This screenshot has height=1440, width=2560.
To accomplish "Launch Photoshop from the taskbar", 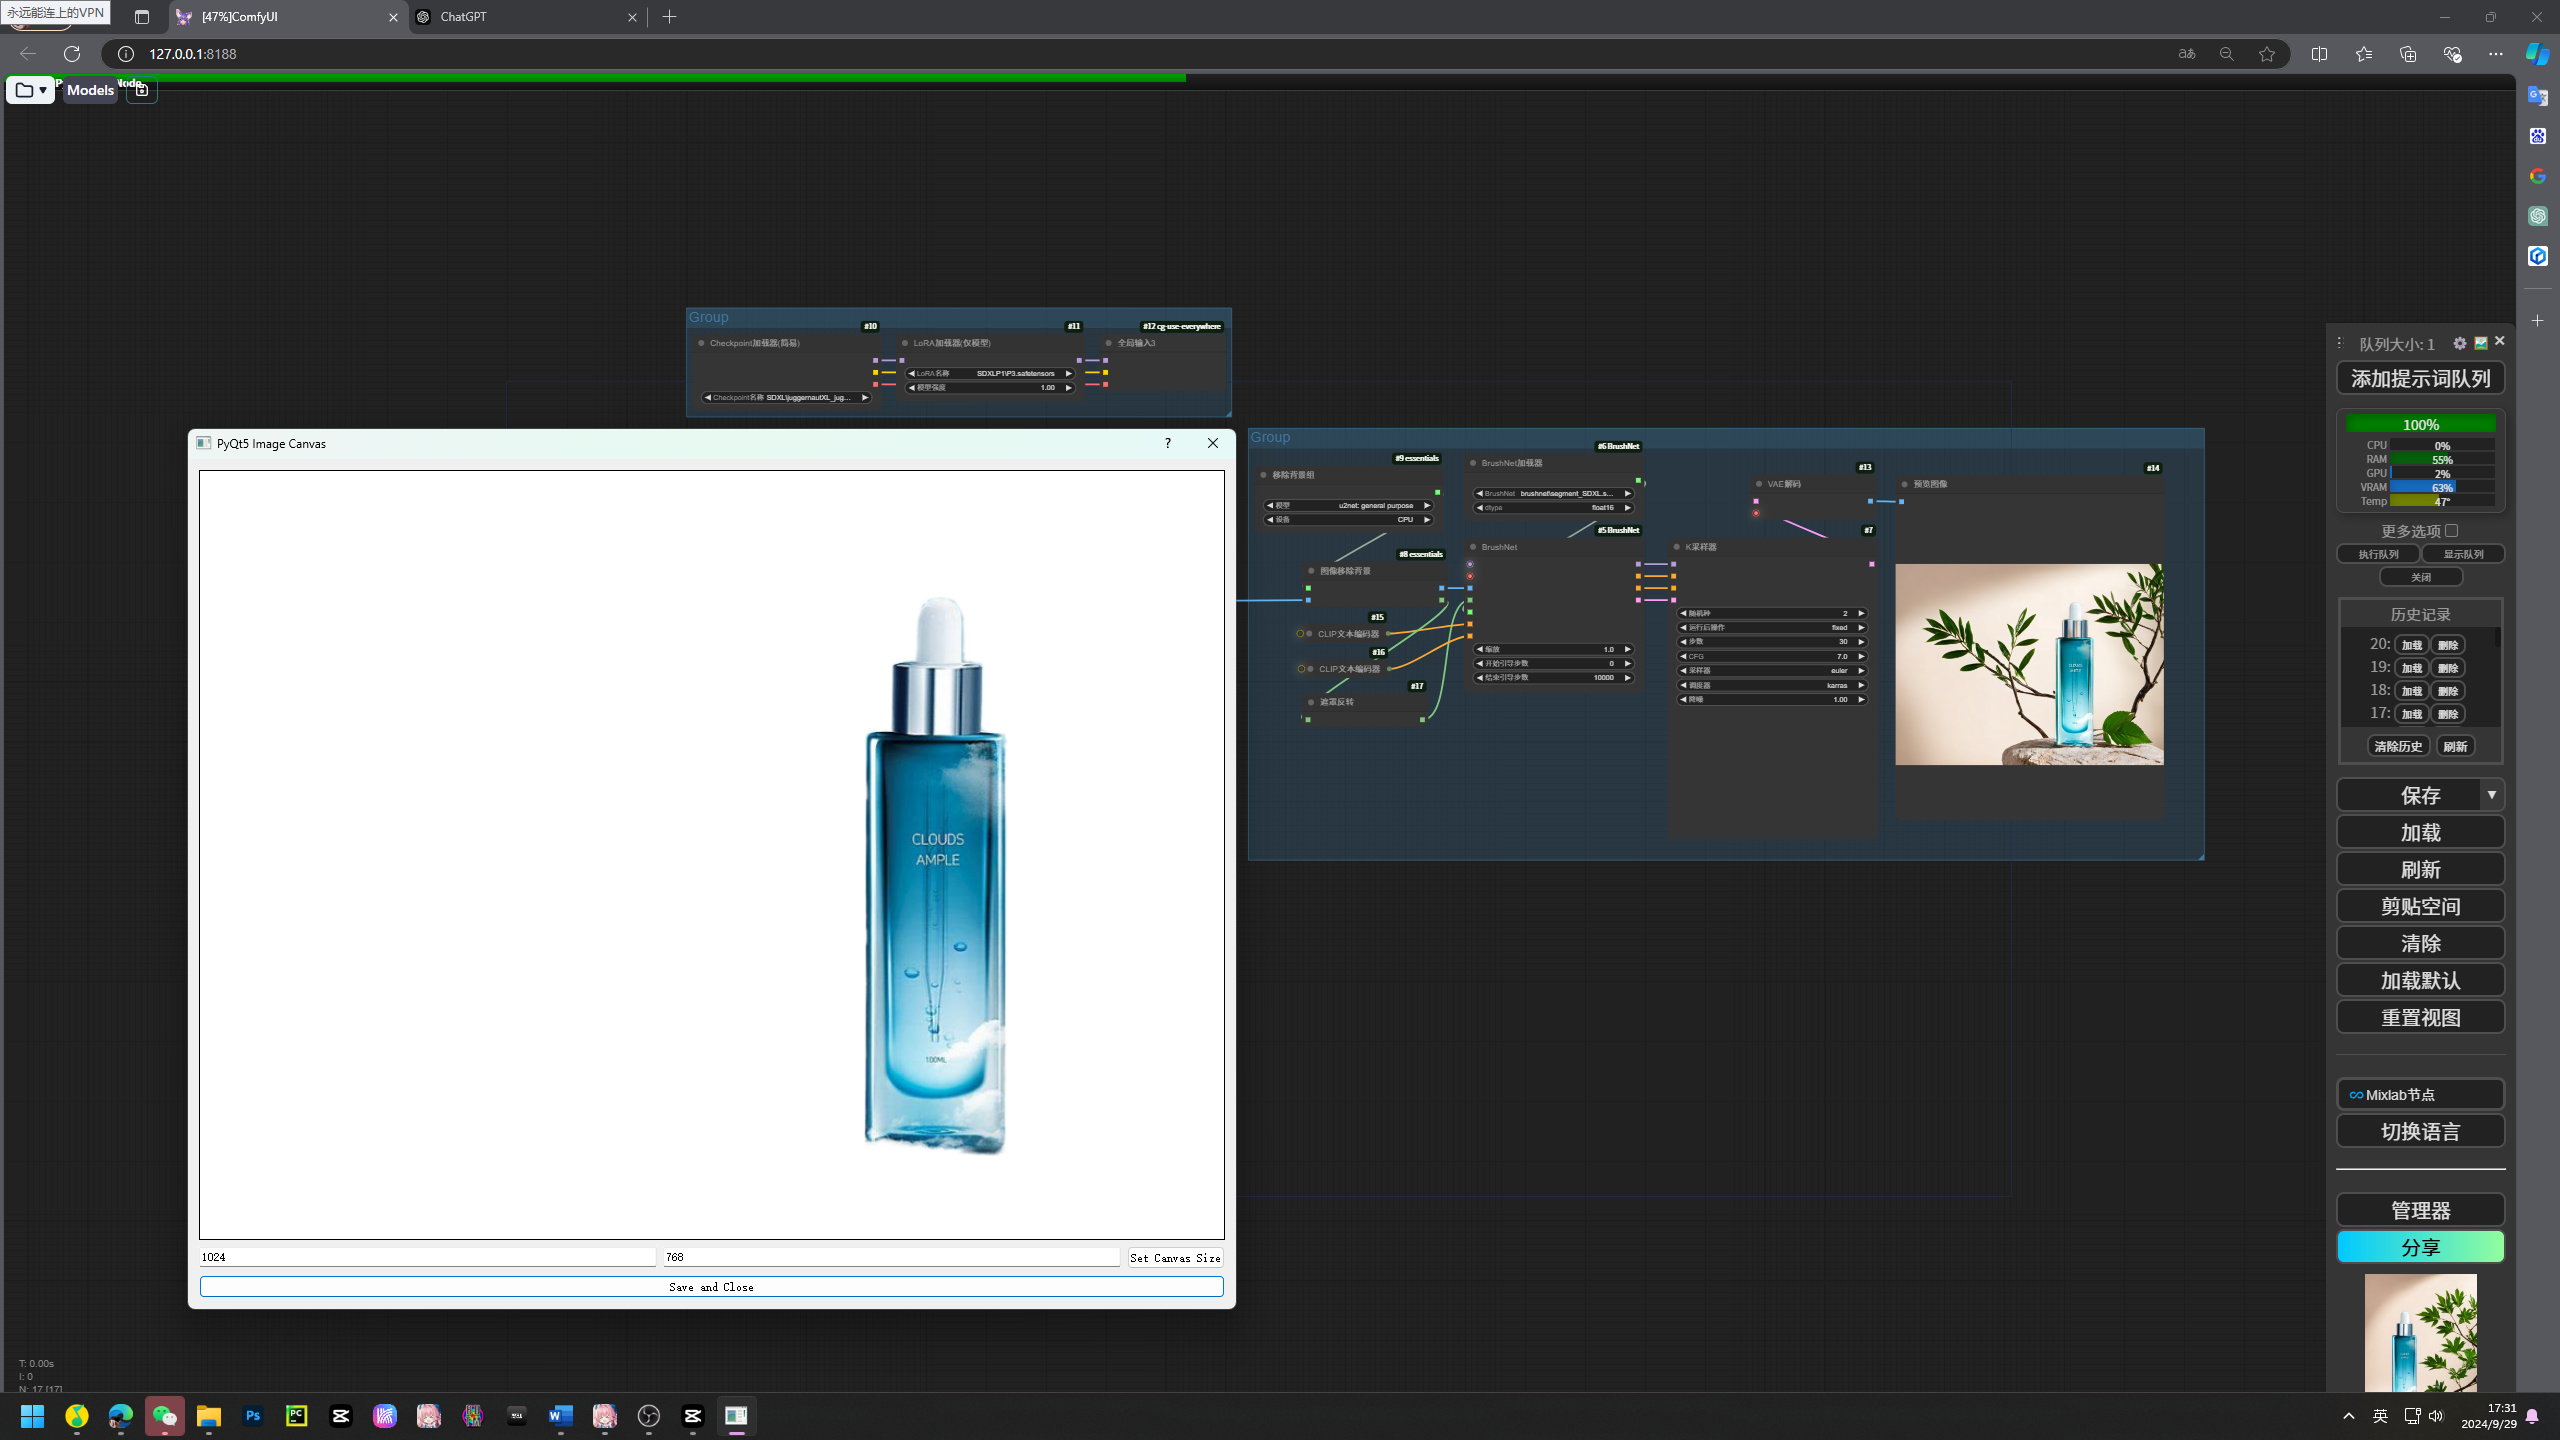I will pyautogui.click(x=252, y=1416).
